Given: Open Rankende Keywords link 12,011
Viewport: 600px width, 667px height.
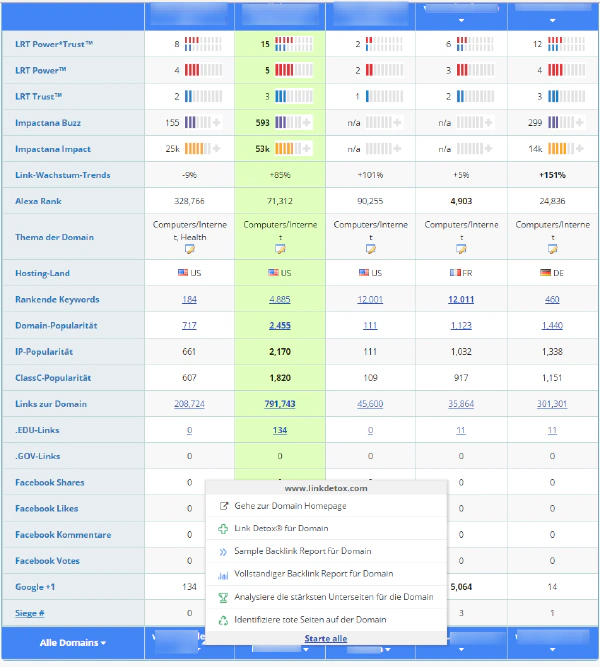Looking at the screenshot, I should pos(461,299).
